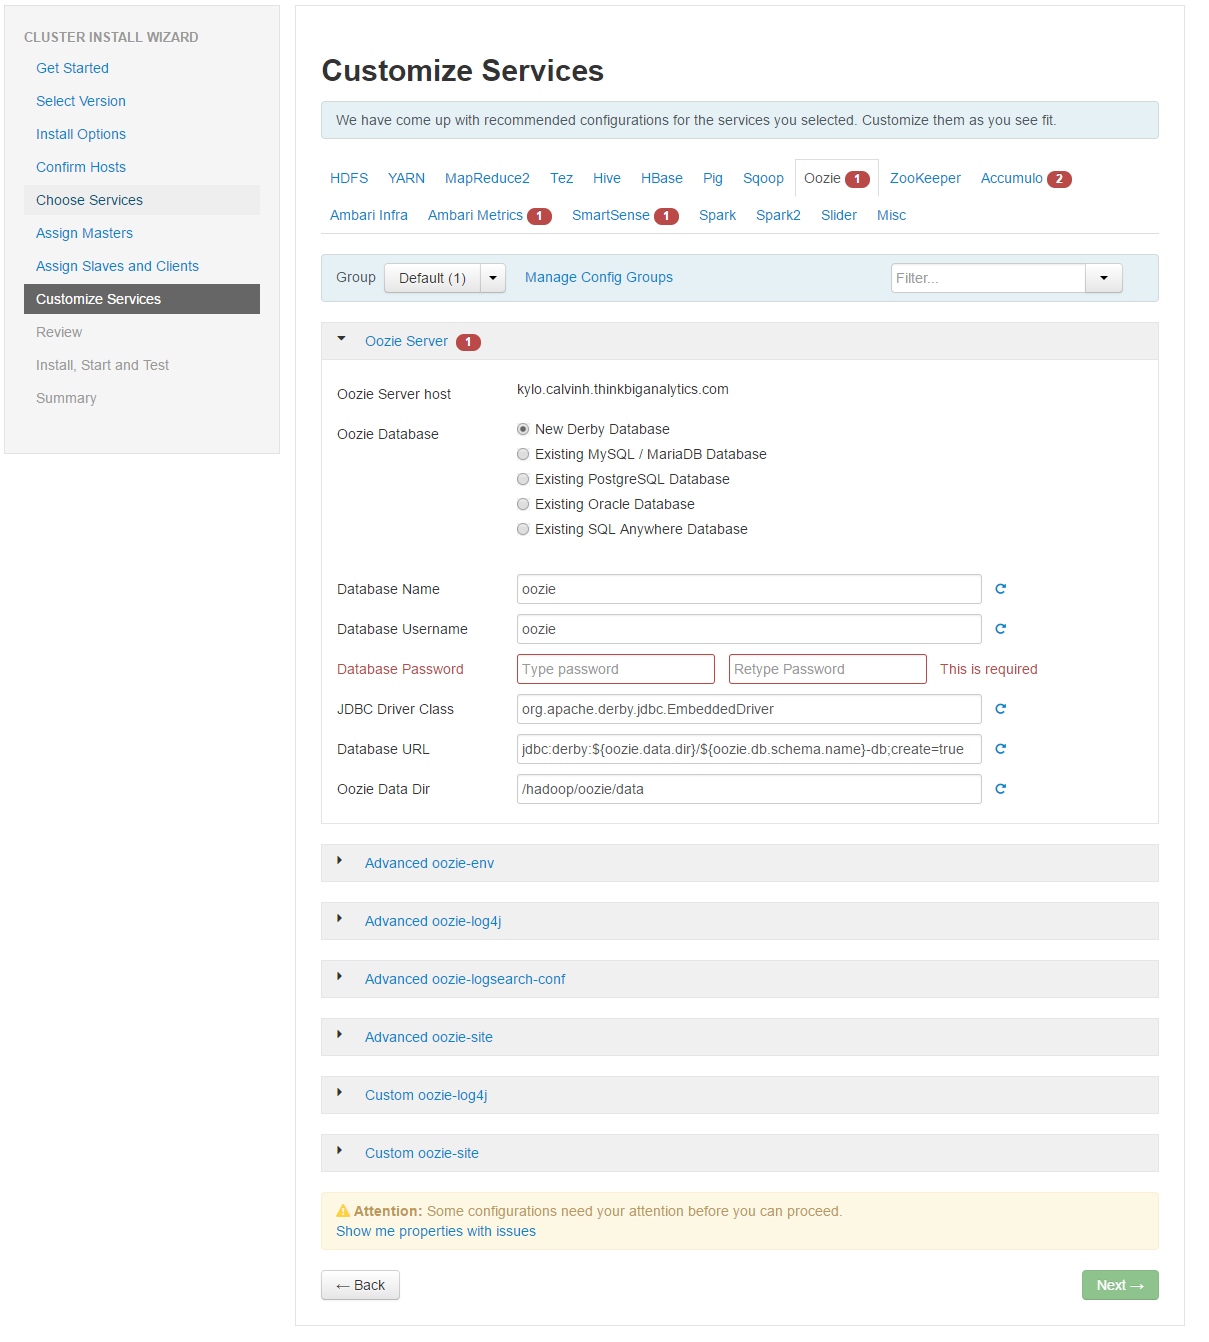Image resolution: width=1209 pixels, height=1342 pixels.
Task: Click the Next button
Action: pos(1119,1285)
